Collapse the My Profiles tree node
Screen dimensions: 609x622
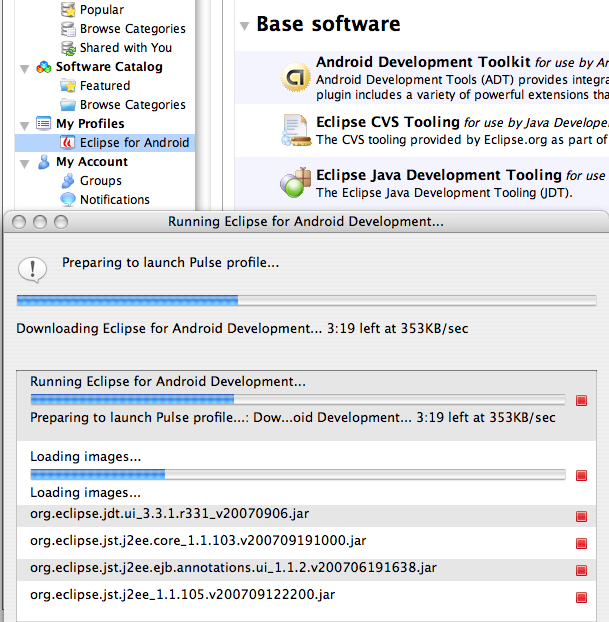pyautogui.click(x=25, y=126)
